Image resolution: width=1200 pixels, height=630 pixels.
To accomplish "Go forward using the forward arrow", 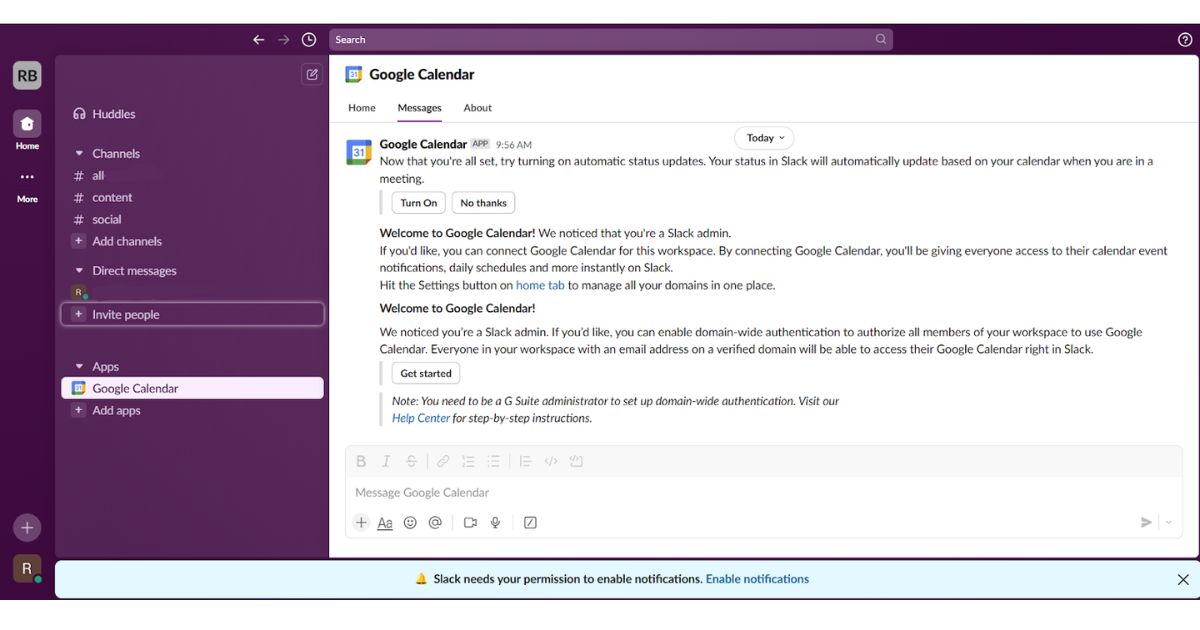I will (284, 40).
